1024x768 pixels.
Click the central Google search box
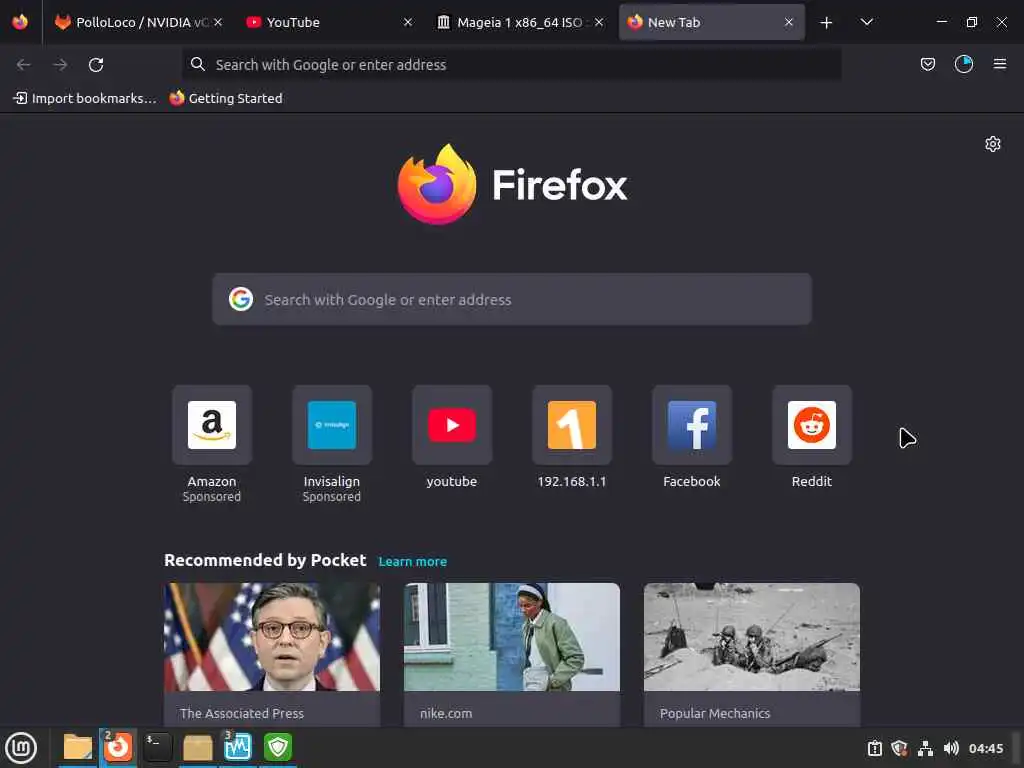coord(511,299)
